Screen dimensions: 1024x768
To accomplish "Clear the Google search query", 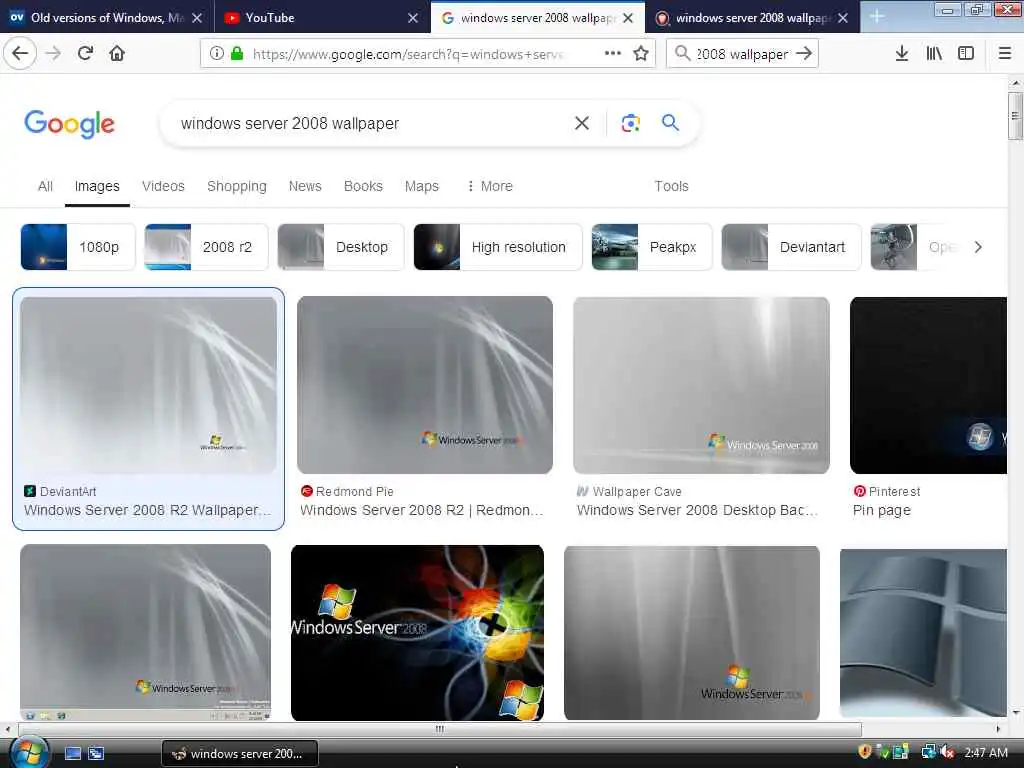I will coord(582,123).
